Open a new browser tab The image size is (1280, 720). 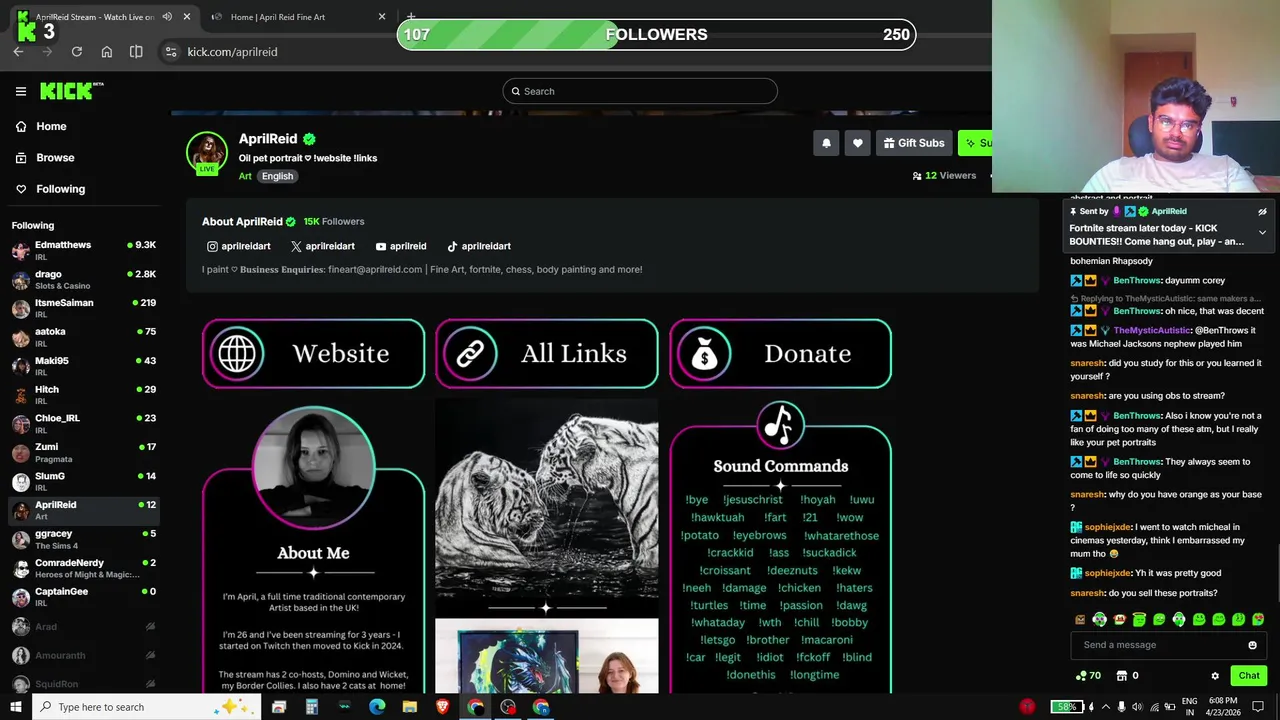[x=410, y=17]
